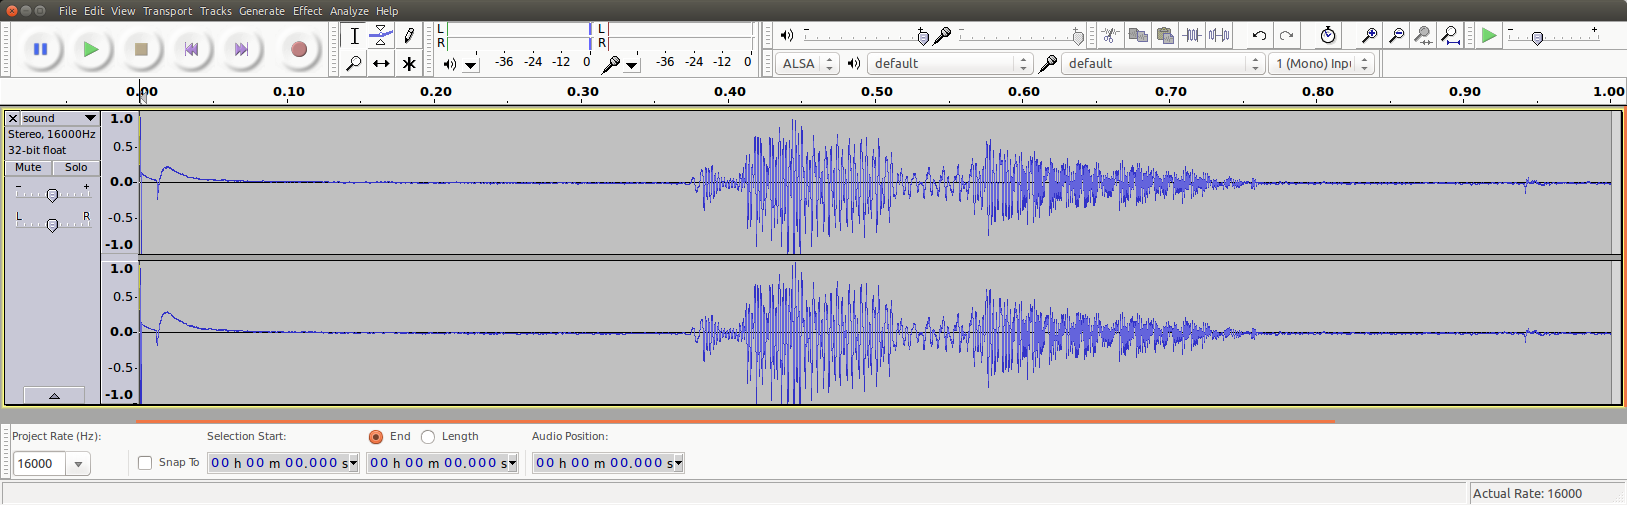1627x505 pixels.
Task: Open the Project Rate dropdown
Action: pyautogui.click(x=78, y=464)
